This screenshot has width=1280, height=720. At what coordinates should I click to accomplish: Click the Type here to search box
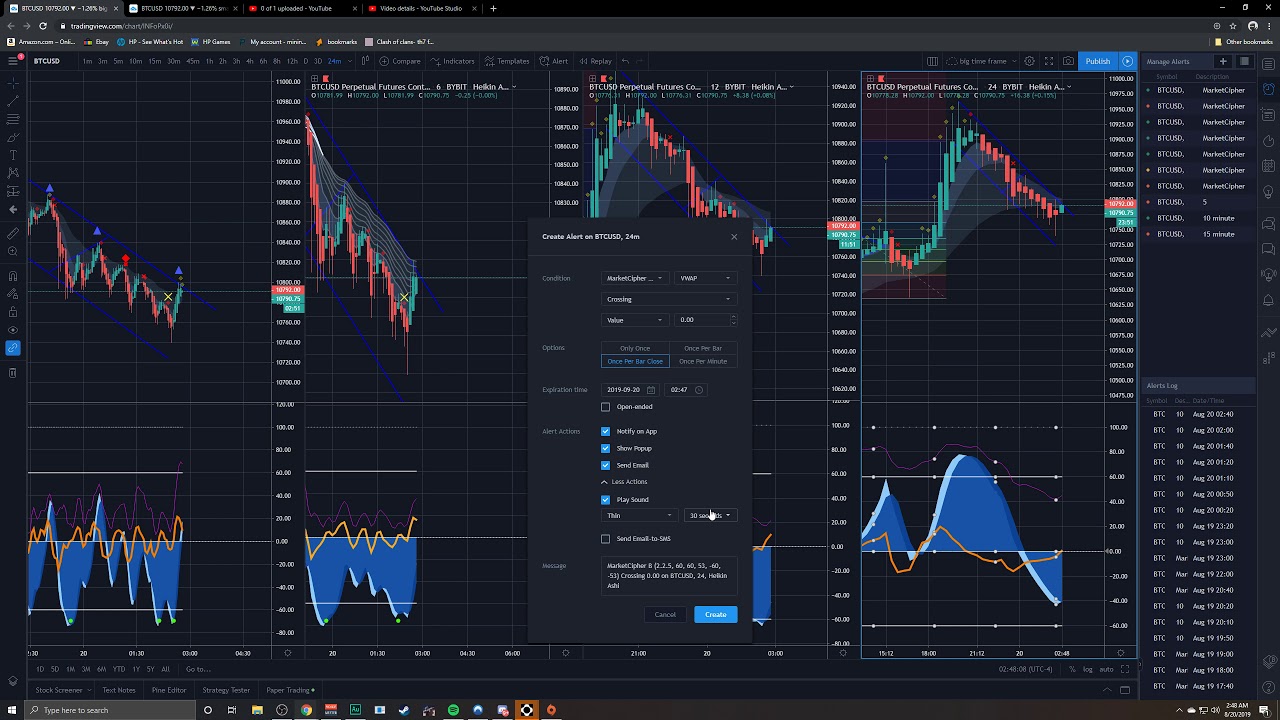110,710
